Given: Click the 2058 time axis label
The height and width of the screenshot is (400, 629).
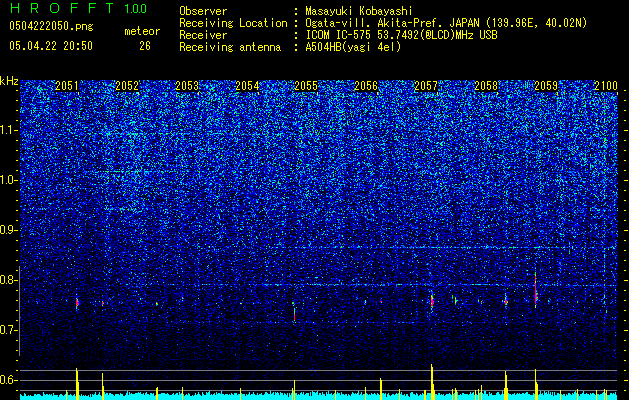Looking at the screenshot, I should point(486,86).
